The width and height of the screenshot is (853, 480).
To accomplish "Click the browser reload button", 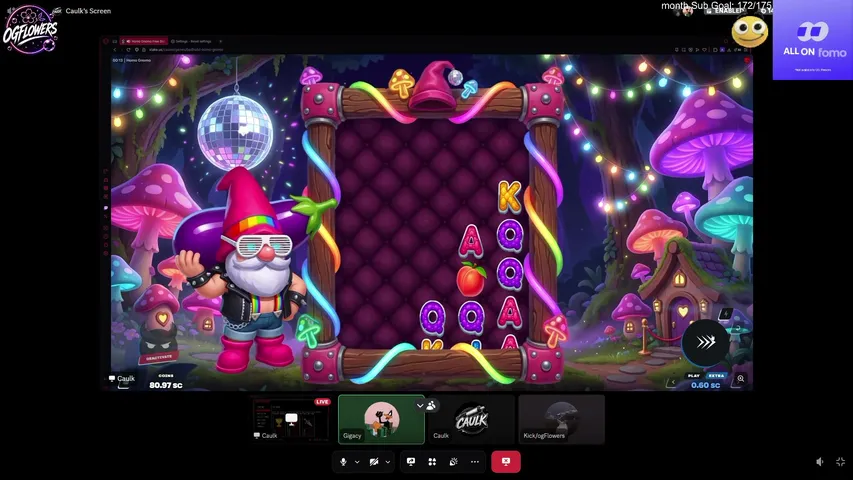I will (x=128, y=50).
